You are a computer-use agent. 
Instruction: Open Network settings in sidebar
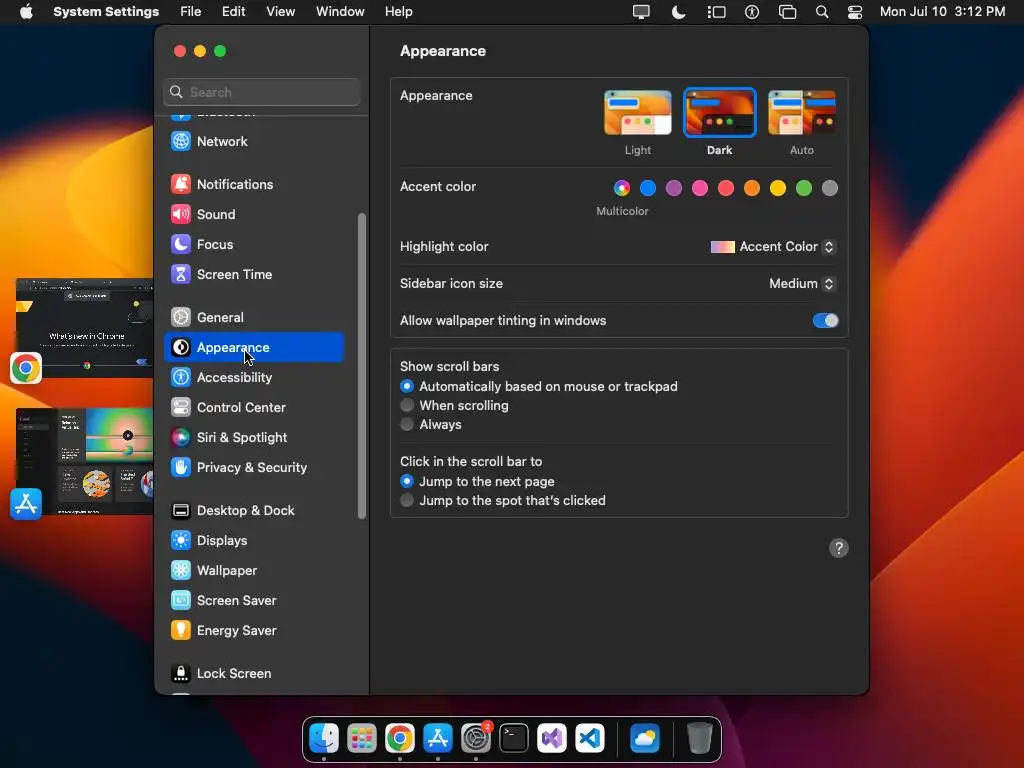click(254, 141)
